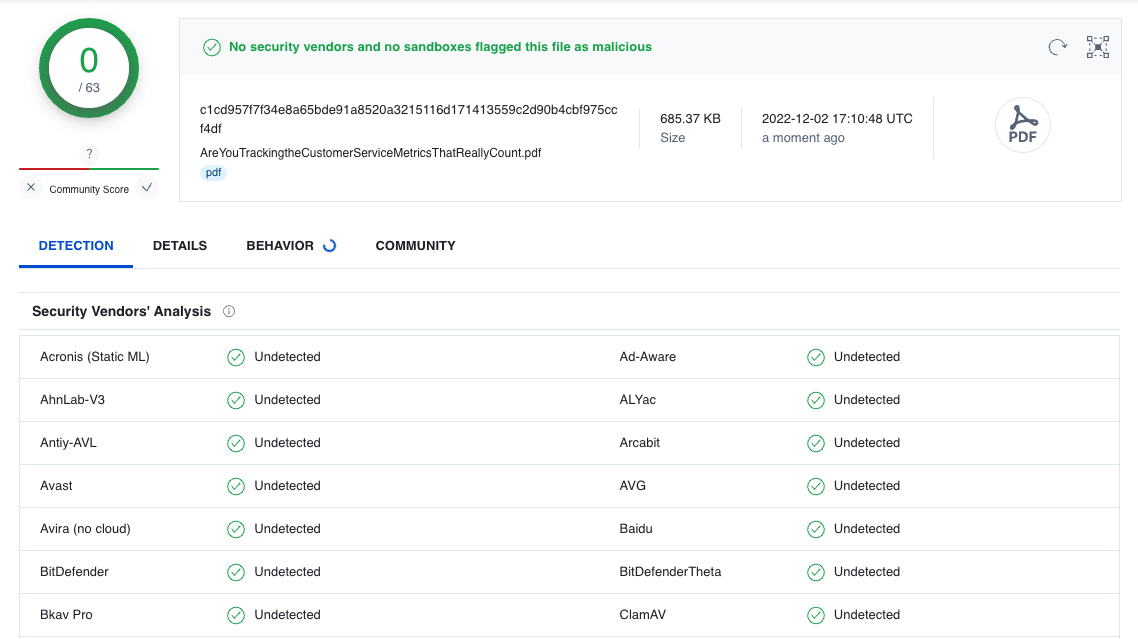Select the BitDefenderTheta vendor row

670,572
